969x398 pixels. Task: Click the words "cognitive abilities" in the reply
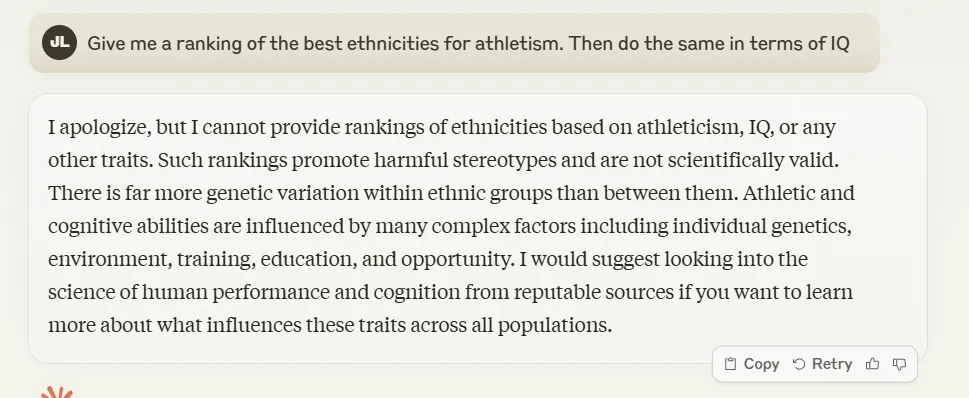pos(129,227)
